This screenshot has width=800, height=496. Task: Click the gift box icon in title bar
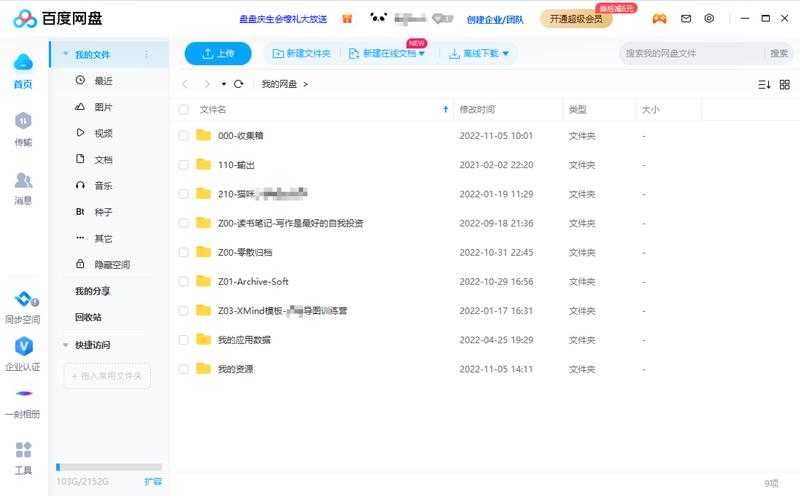347,19
